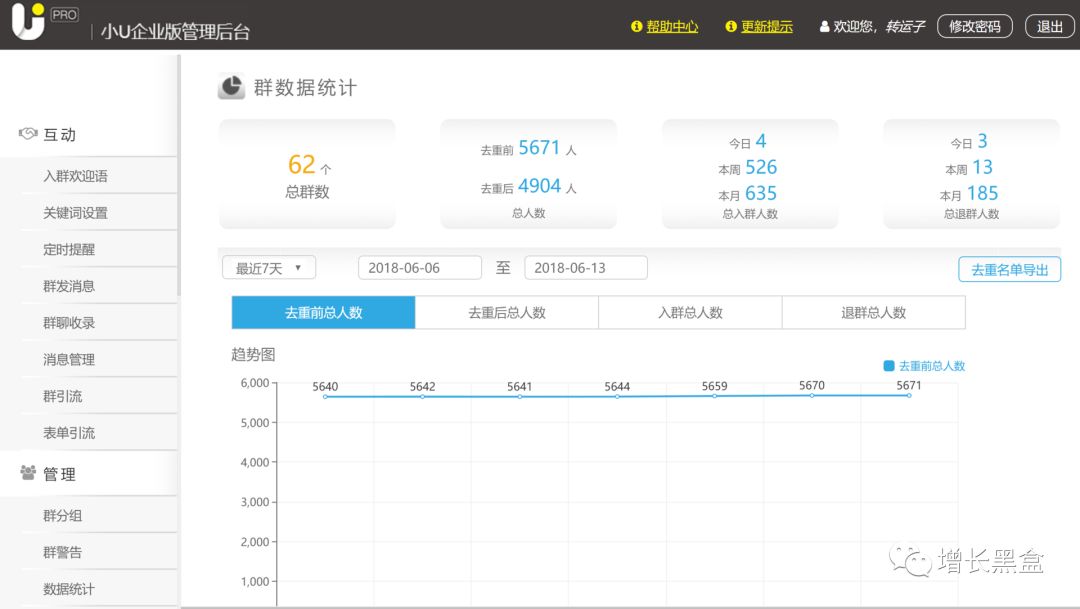Open 表单引流 in the sidebar
Viewport: 1080px width, 609px height.
coord(69,433)
